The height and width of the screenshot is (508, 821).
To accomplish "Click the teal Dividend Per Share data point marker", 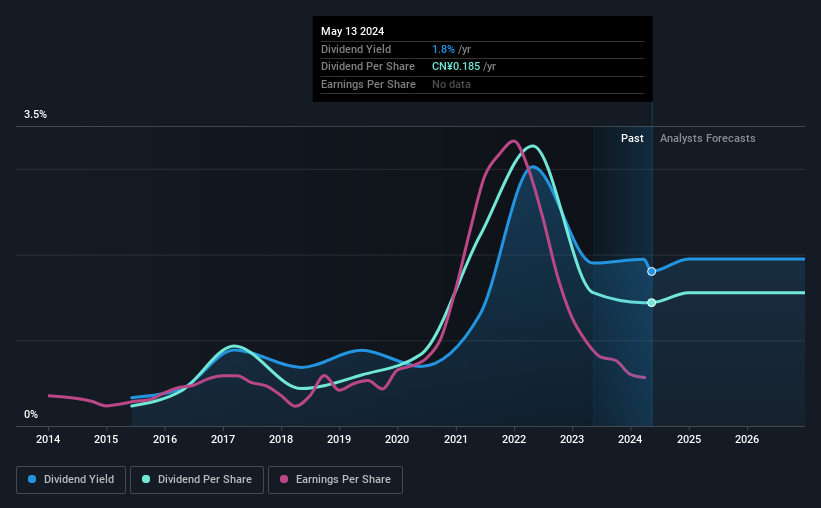I will click(x=651, y=303).
